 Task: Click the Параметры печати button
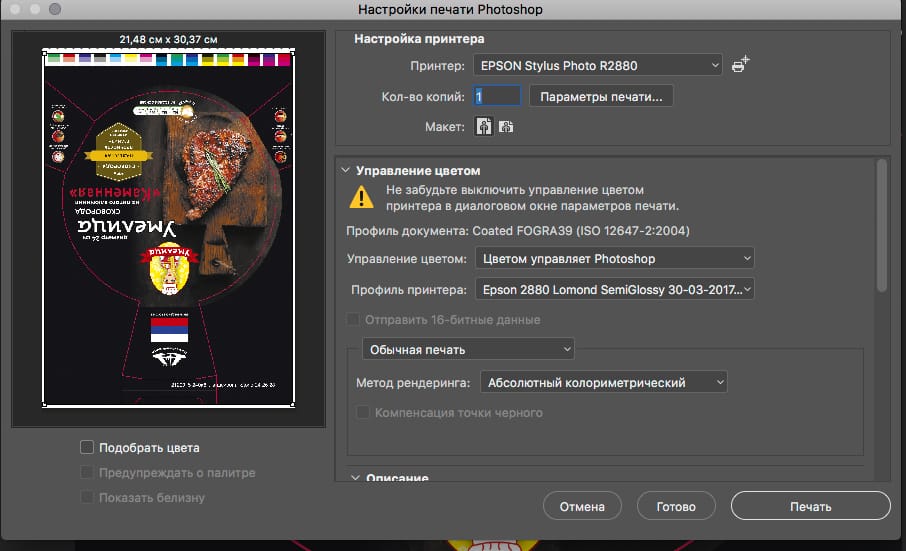pyautogui.click(x=601, y=96)
